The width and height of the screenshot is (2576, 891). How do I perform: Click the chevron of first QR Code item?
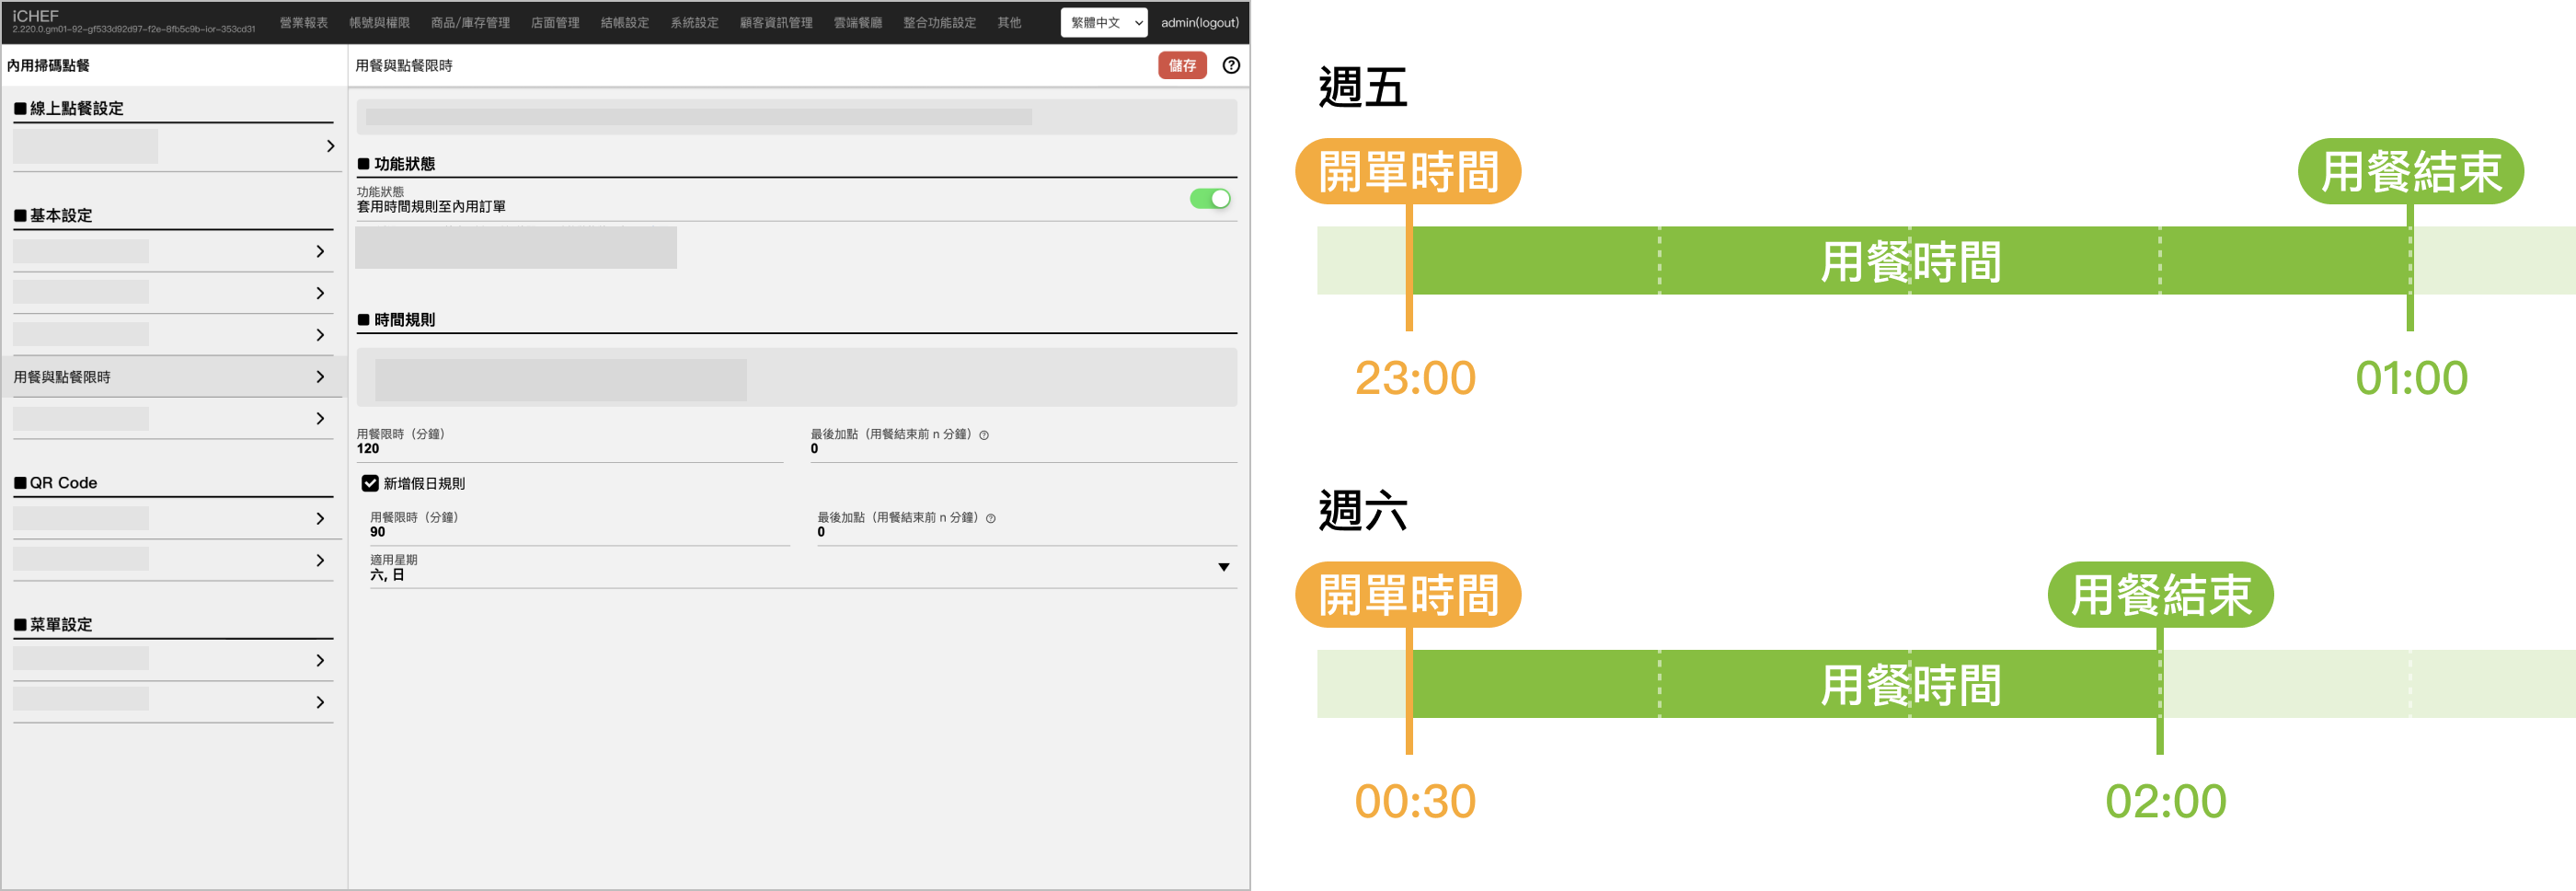pyautogui.click(x=320, y=518)
